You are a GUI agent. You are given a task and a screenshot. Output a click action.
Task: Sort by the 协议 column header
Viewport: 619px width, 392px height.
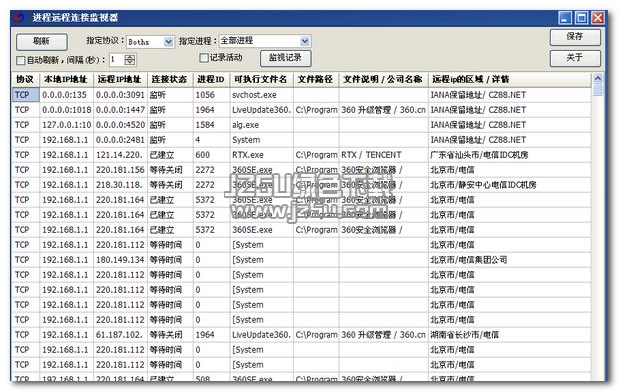(26, 79)
